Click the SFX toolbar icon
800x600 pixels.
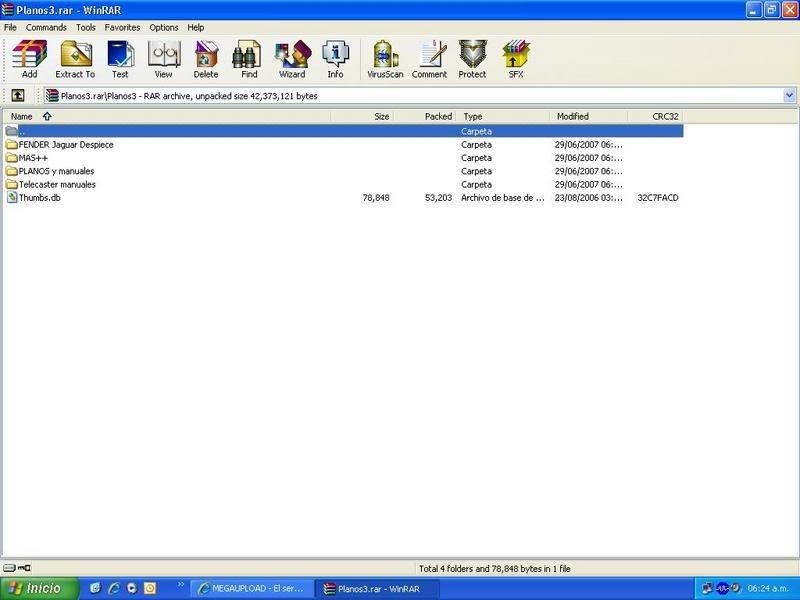(x=516, y=59)
